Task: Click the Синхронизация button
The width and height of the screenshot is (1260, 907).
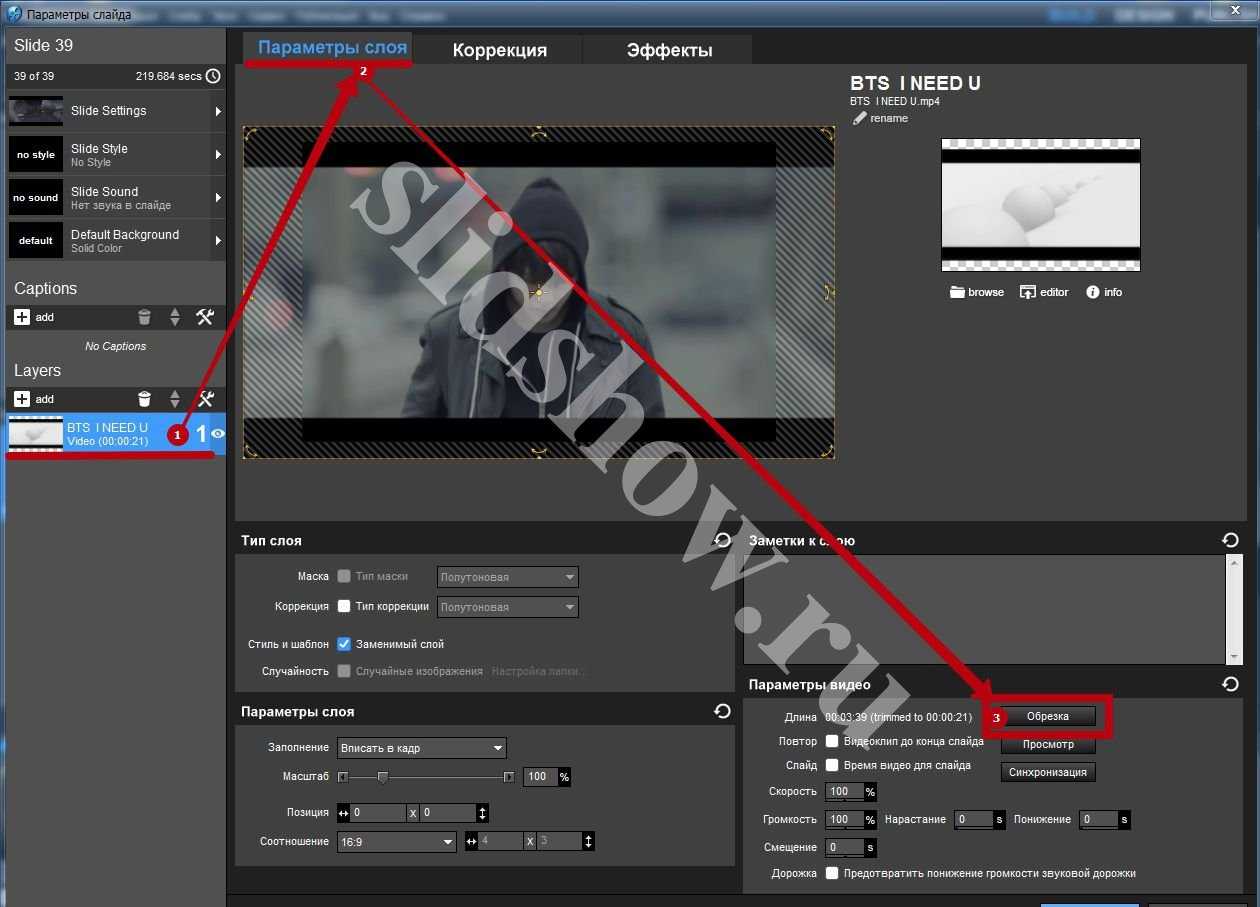Action: pyautogui.click(x=1047, y=773)
